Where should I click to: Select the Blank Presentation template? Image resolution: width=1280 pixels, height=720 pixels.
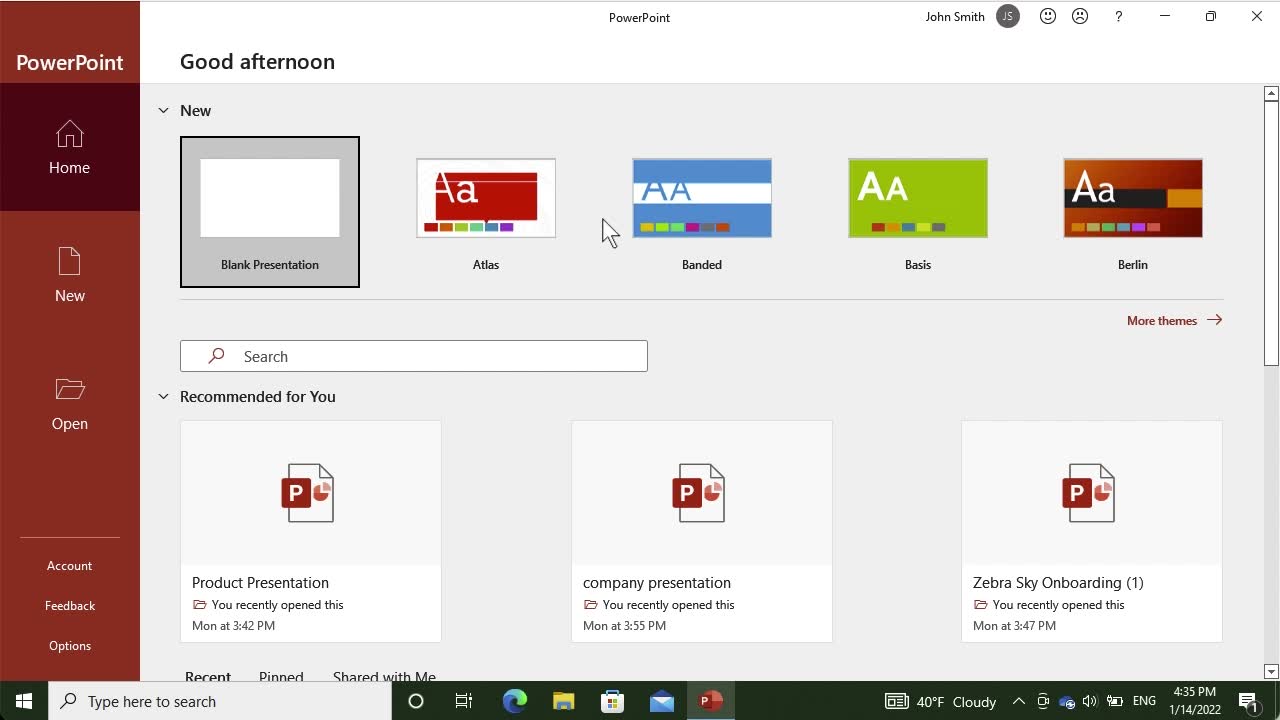coord(270,212)
